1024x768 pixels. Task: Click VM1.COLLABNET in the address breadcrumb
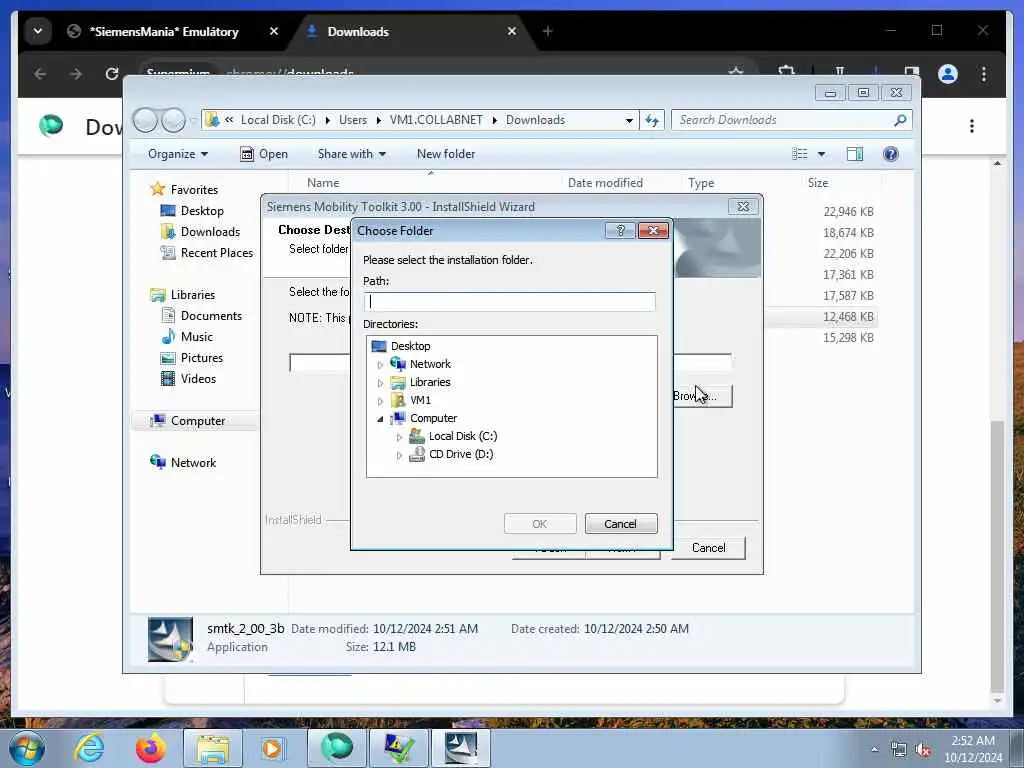tap(436, 120)
